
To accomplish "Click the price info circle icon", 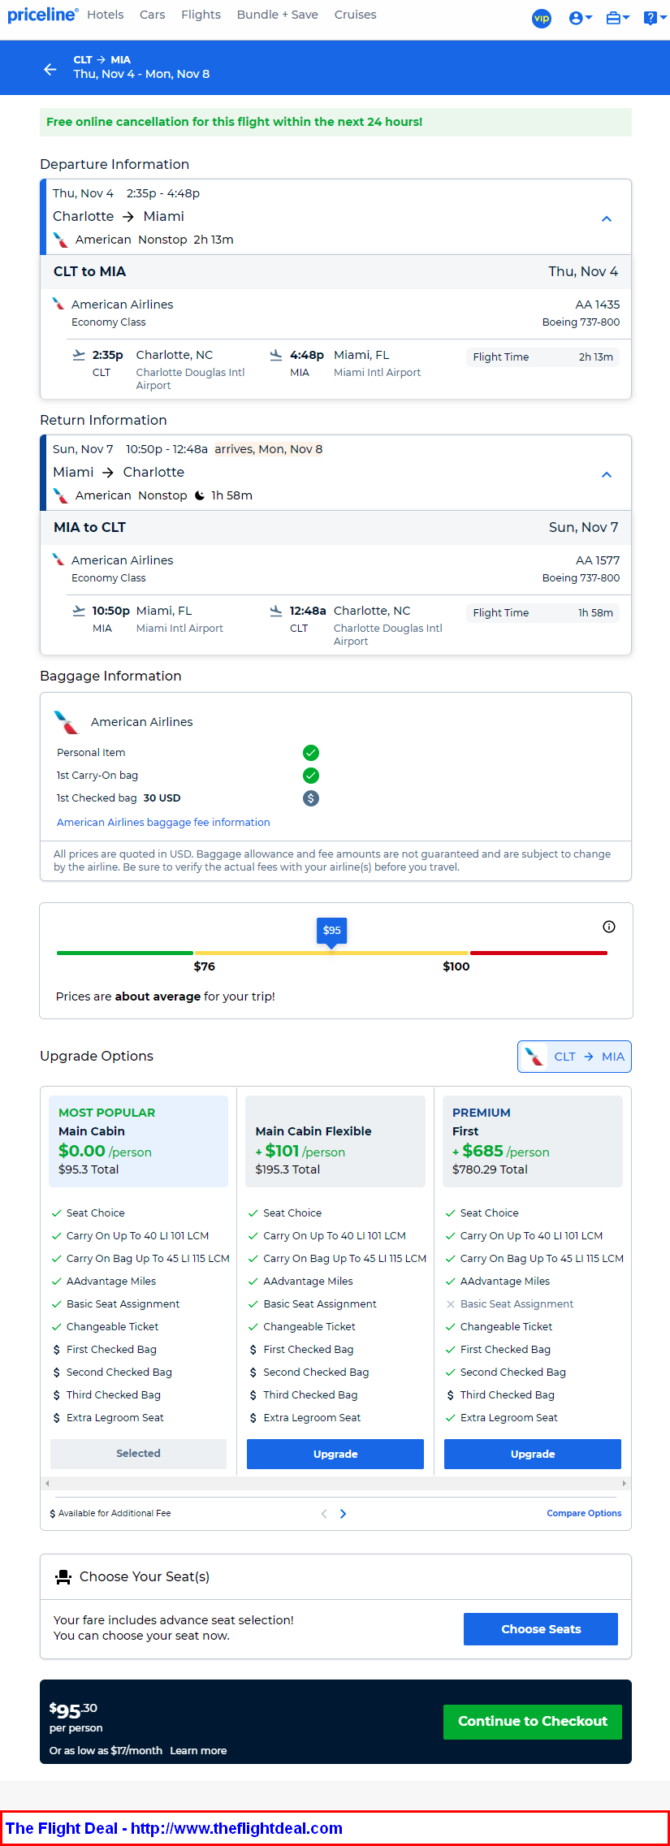I will pos(609,927).
